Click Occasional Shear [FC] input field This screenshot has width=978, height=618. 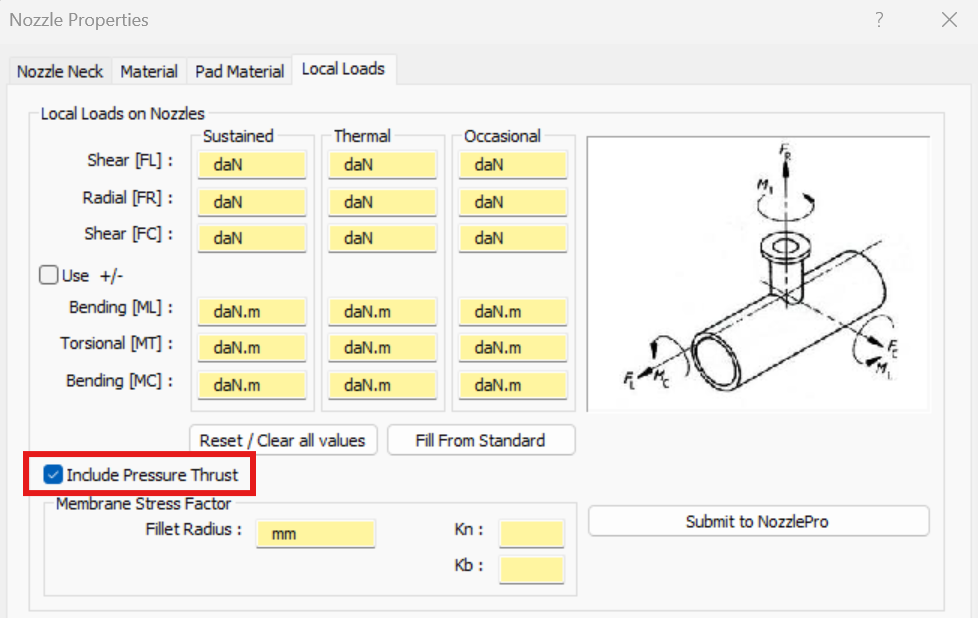coord(513,239)
